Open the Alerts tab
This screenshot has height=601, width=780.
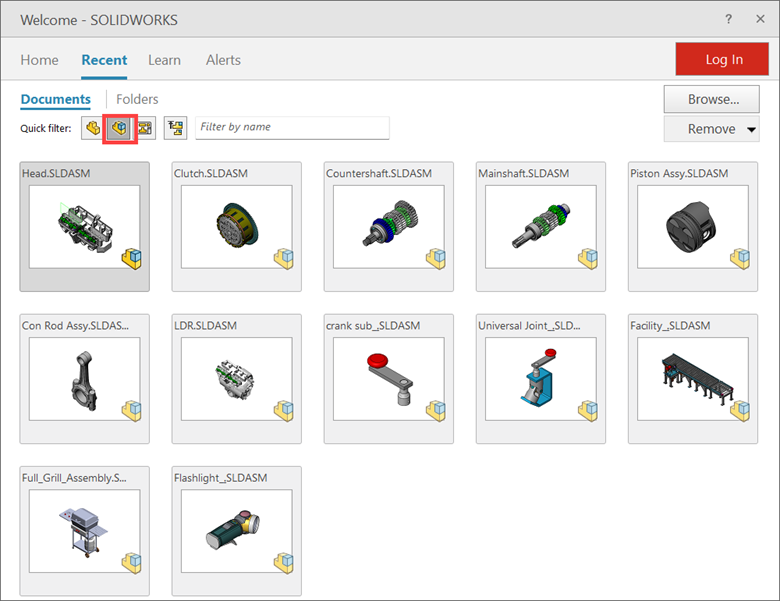[223, 60]
